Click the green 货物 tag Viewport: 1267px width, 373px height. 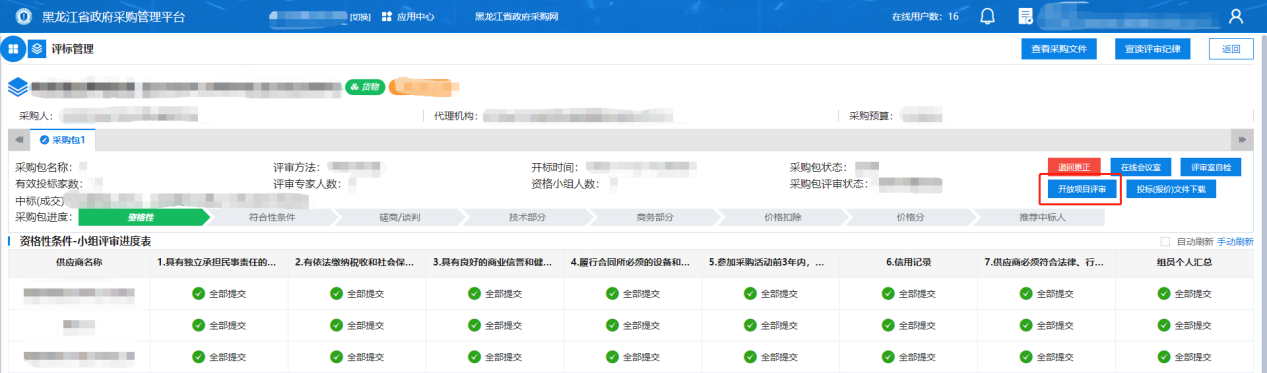click(364, 87)
